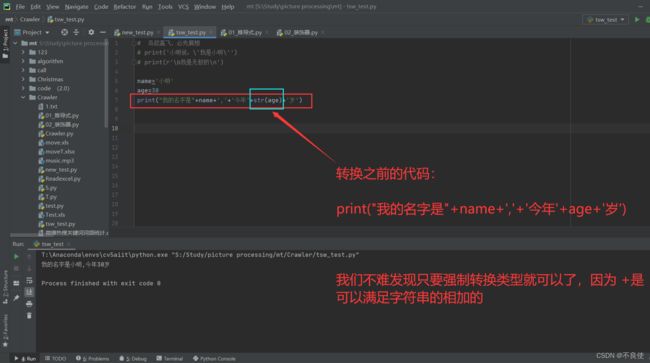650x363 pixels.
Task: Toggle scroll to end of console output
Action: [29, 292]
